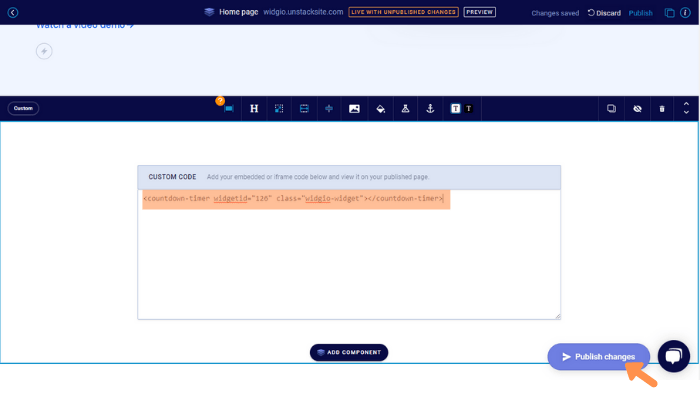Click the content alignment icon
This screenshot has width=700, height=393.
click(x=329, y=109)
